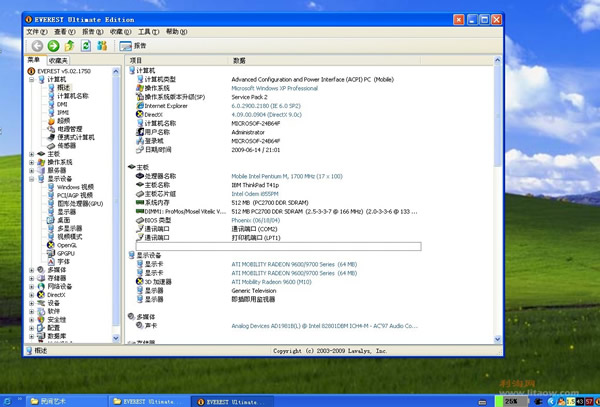The image size is (600, 407).
Task: Open Mobile Intel Pentium M processor link
Action: pos(287,176)
